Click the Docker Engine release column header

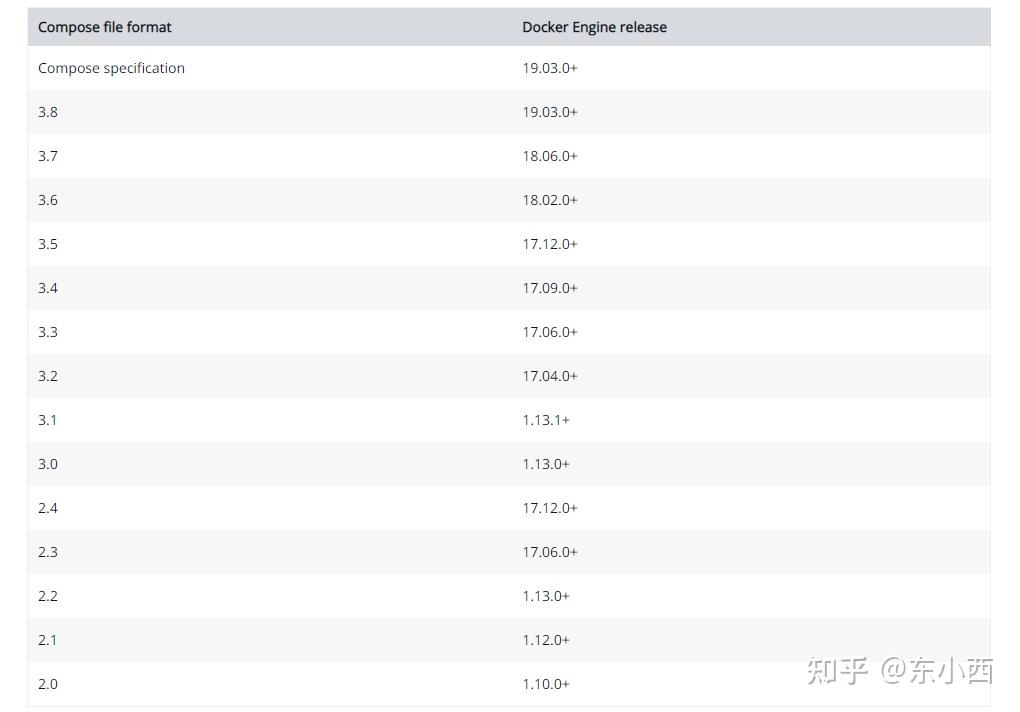[594, 27]
